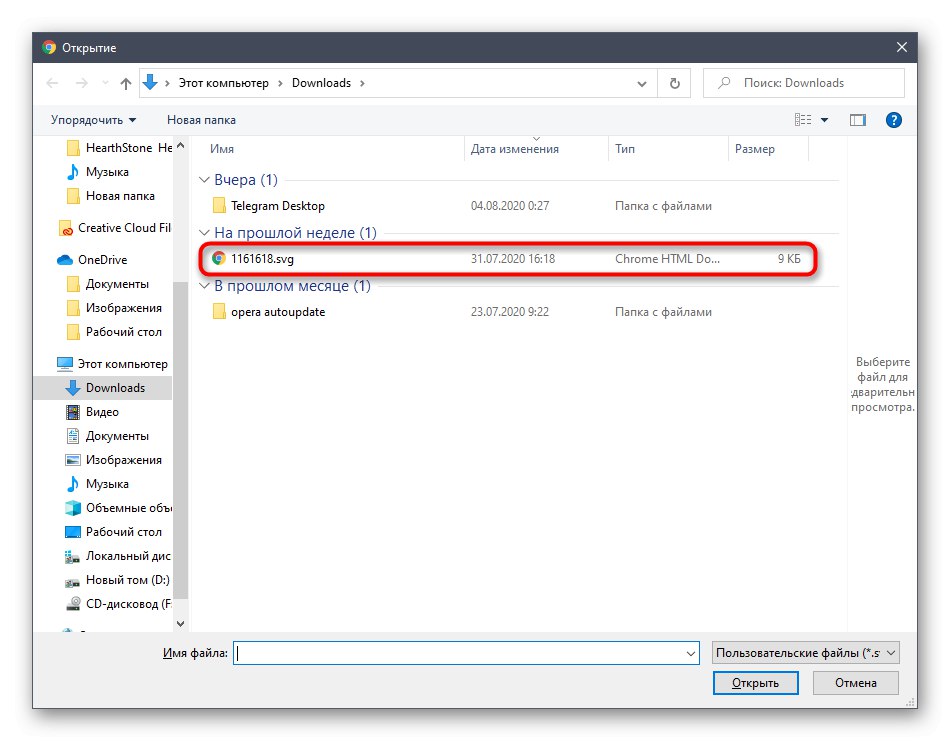
Task: Click the document icon for 'Документы' under Этот компьютер
Action: tap(73, 436)
